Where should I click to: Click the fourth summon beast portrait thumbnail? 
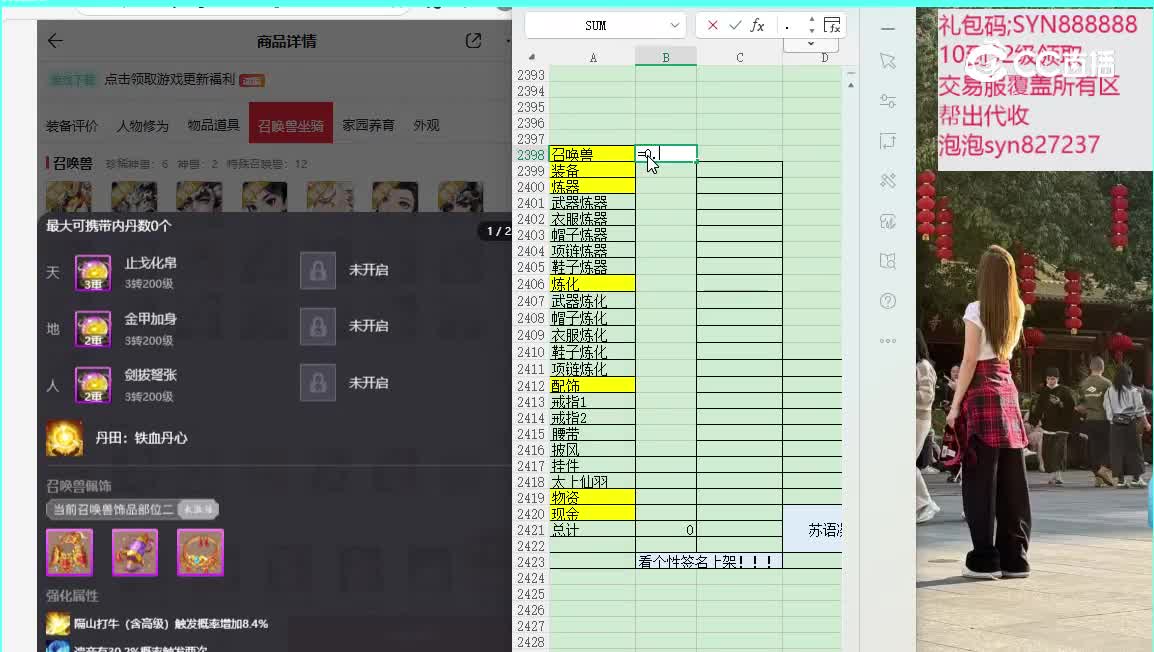(265, 196)
